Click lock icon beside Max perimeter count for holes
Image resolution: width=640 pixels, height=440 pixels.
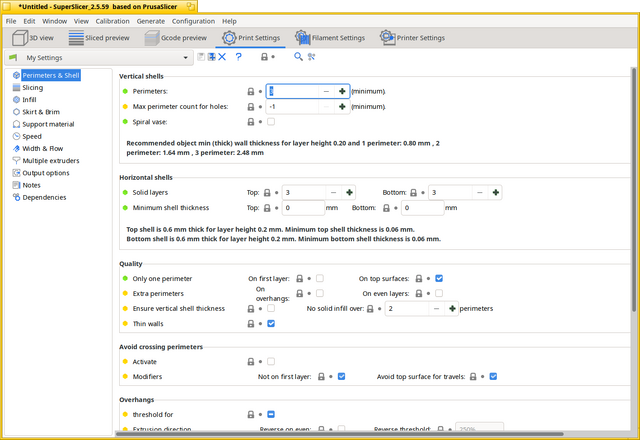(251, 107)
